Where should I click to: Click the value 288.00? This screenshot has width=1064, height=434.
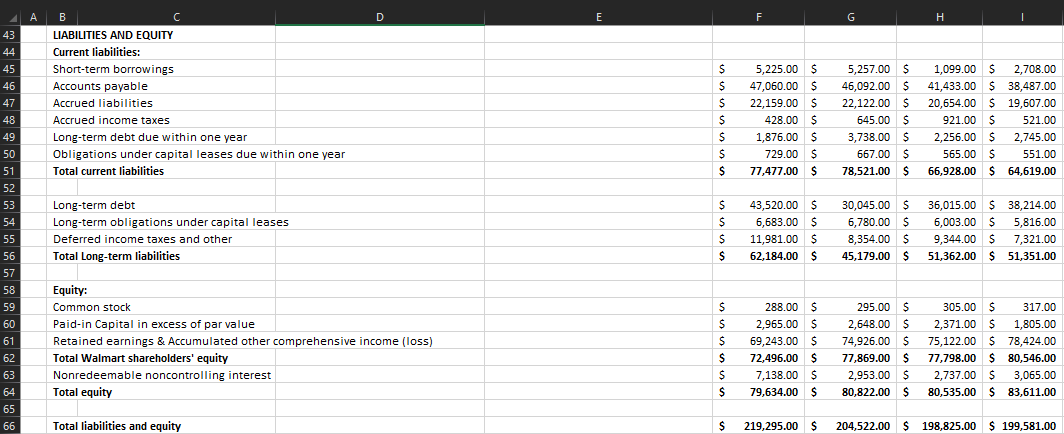[782, 307]
